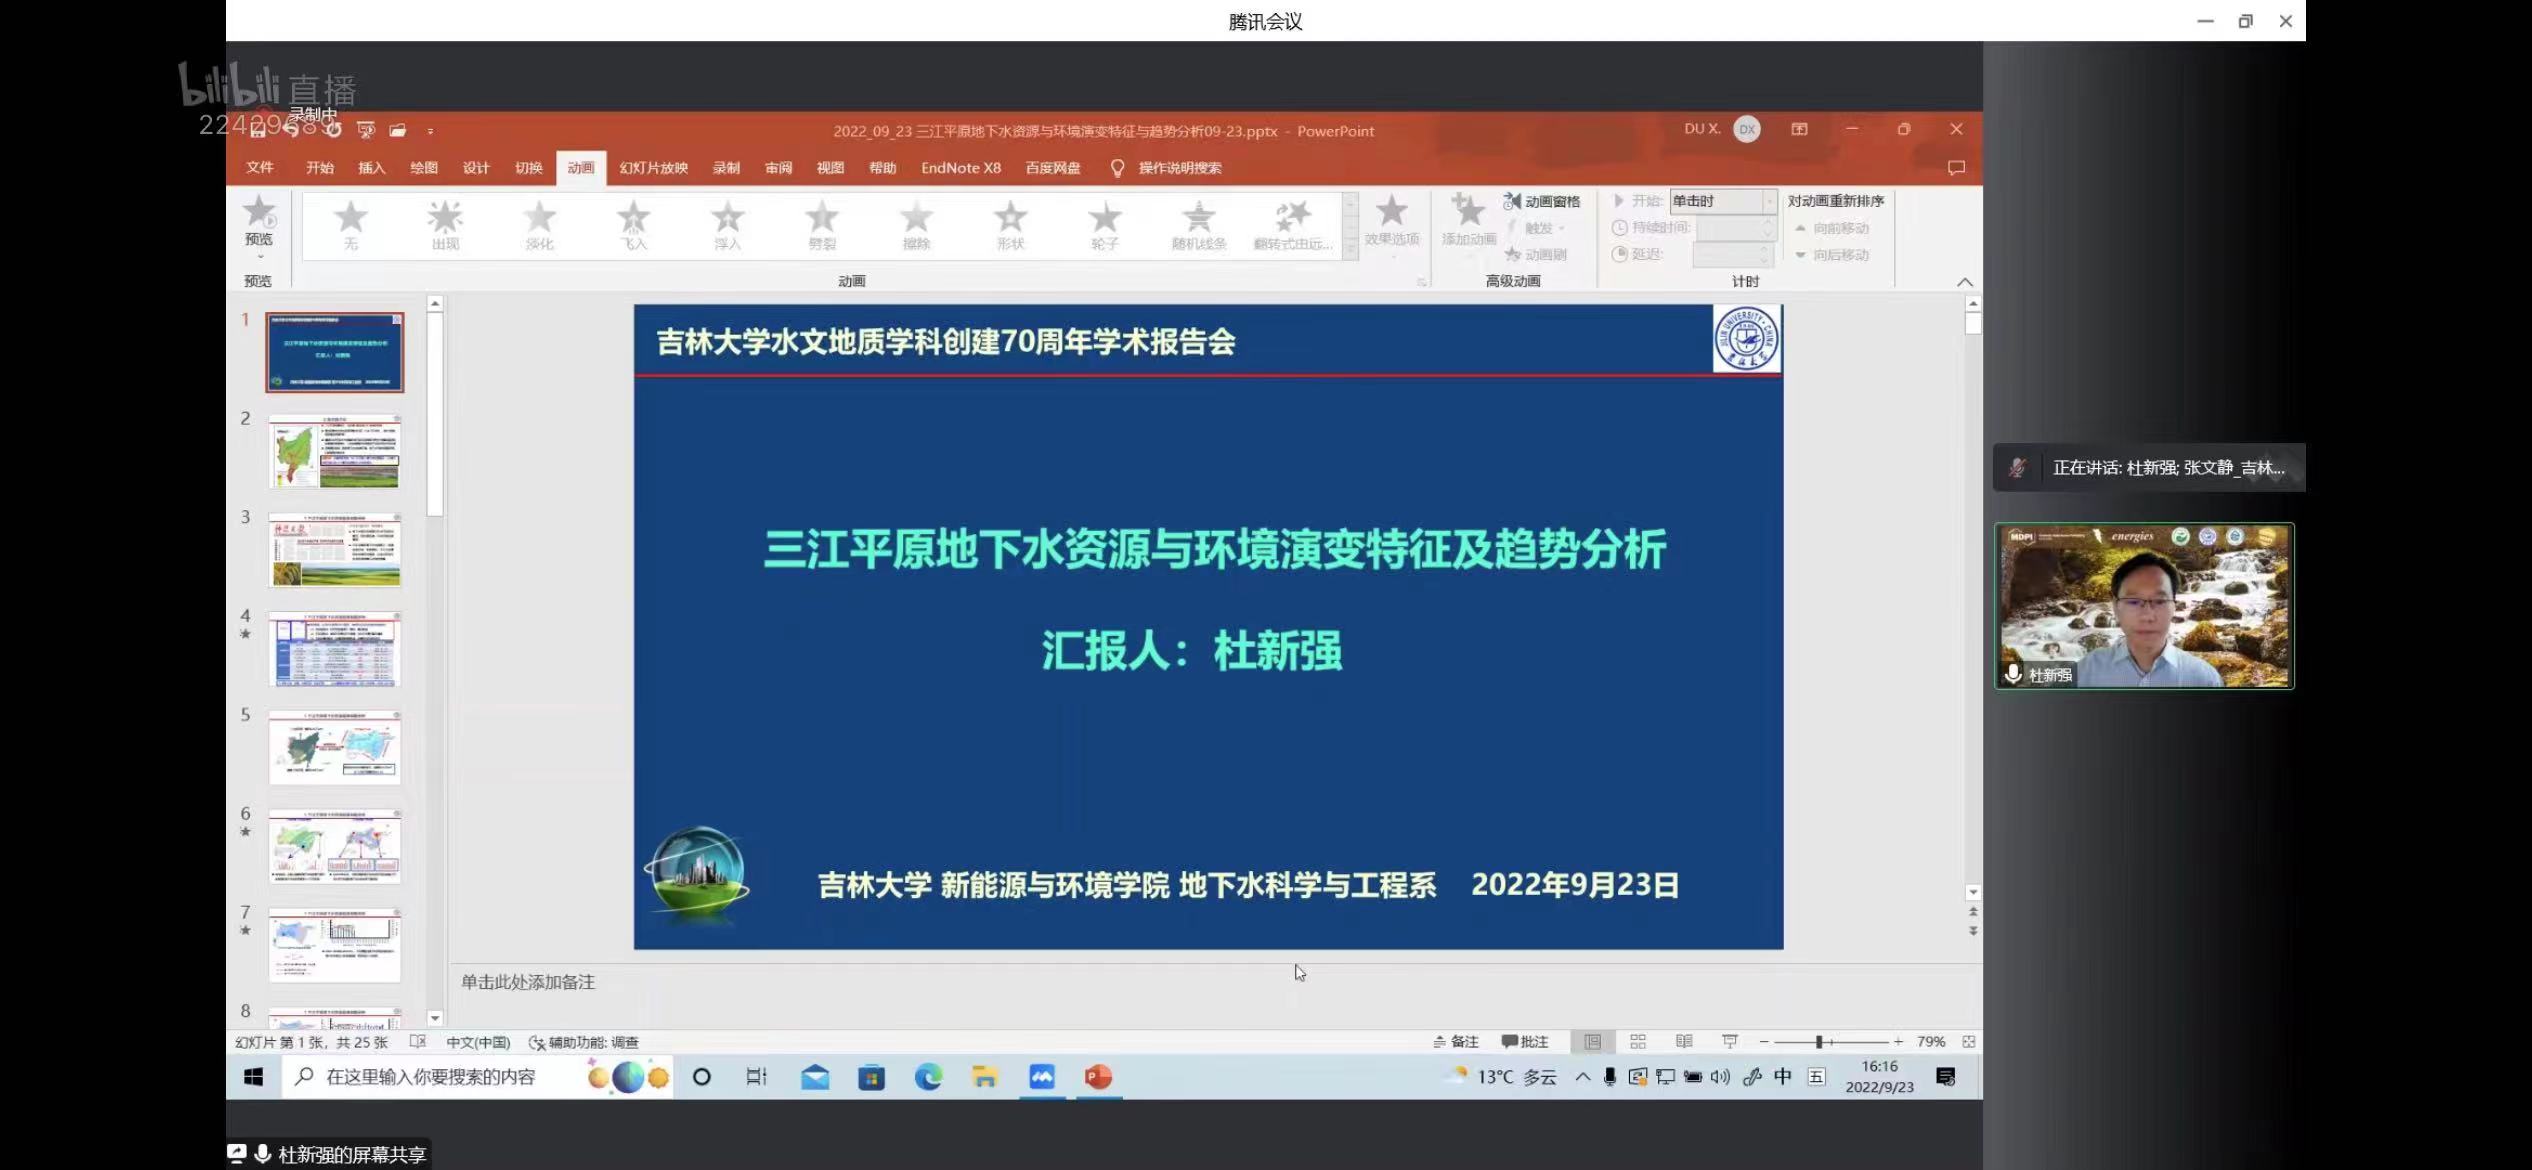This screenshot has height=1170, width=2532.
Task: Select the 飞入 fly-in animation effect
Action: coord(633,223)
